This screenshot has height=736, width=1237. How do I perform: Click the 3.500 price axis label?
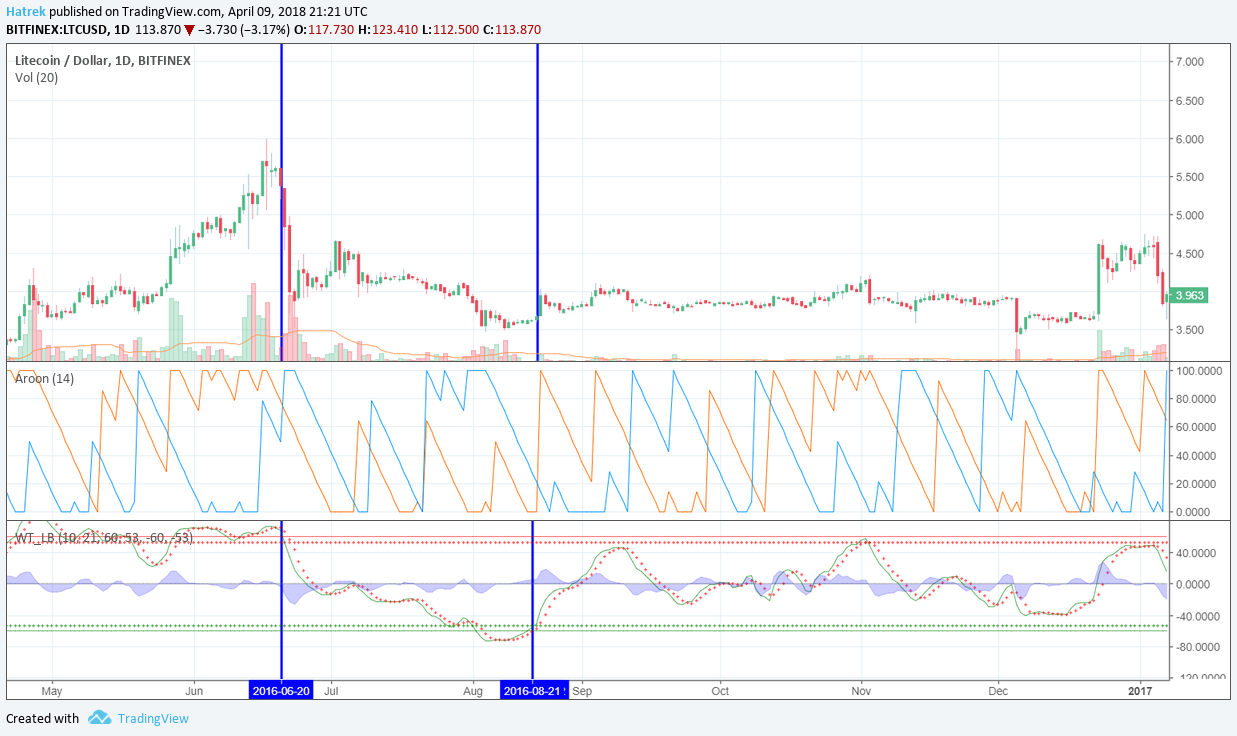[x=1189, y=330]
